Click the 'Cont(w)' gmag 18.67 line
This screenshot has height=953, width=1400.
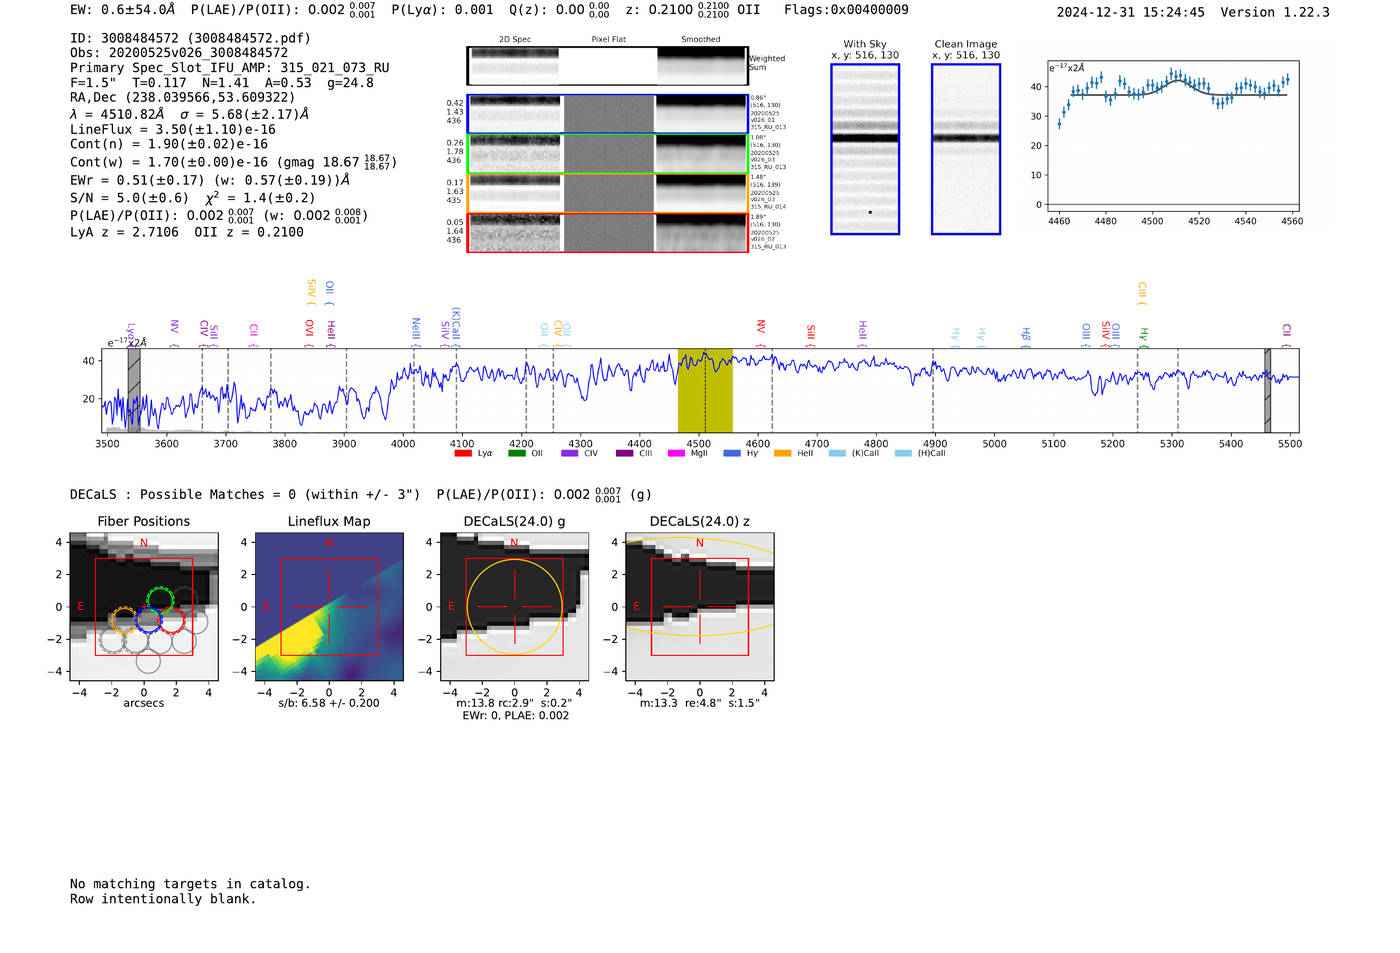click(x=233, y=161)
